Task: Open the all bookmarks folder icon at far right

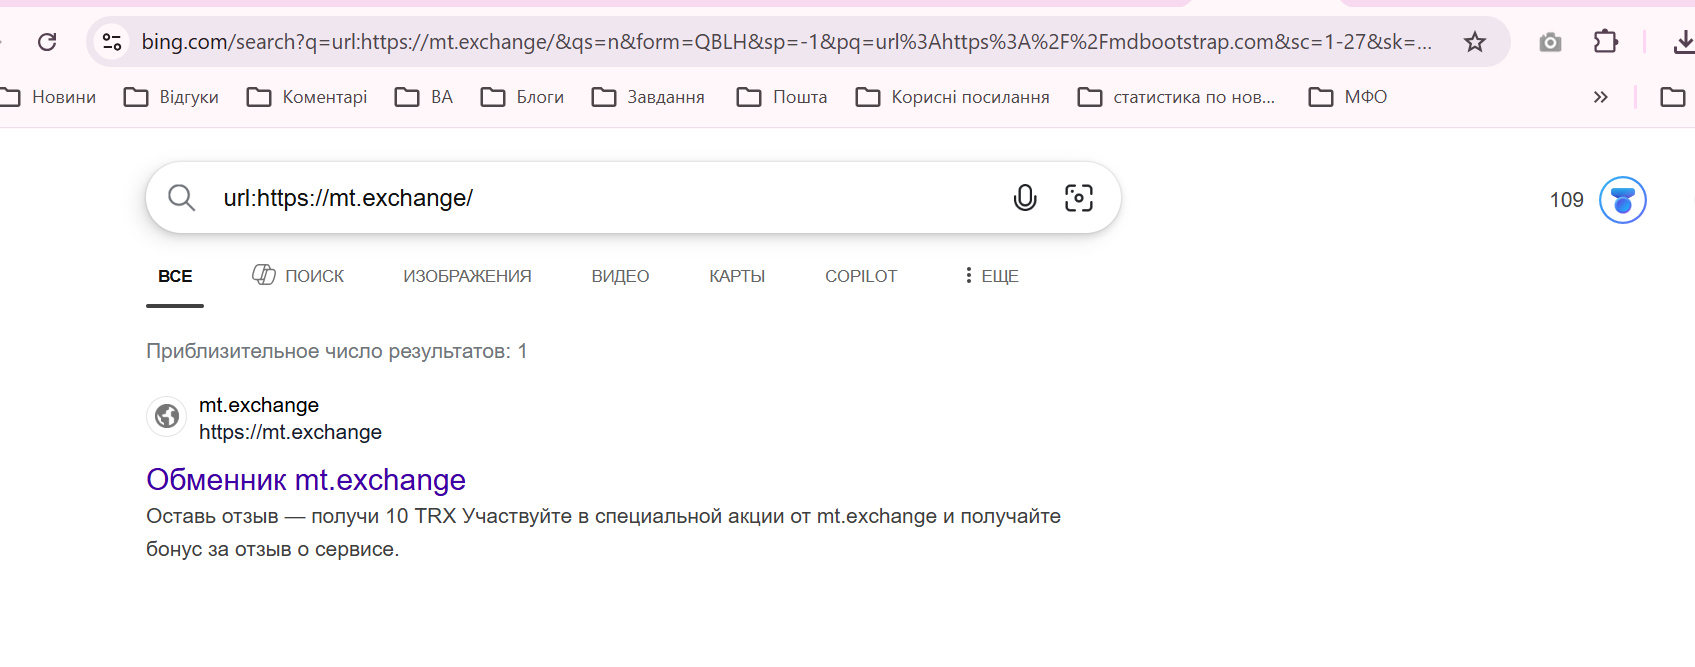Action: pos(1673,97)
